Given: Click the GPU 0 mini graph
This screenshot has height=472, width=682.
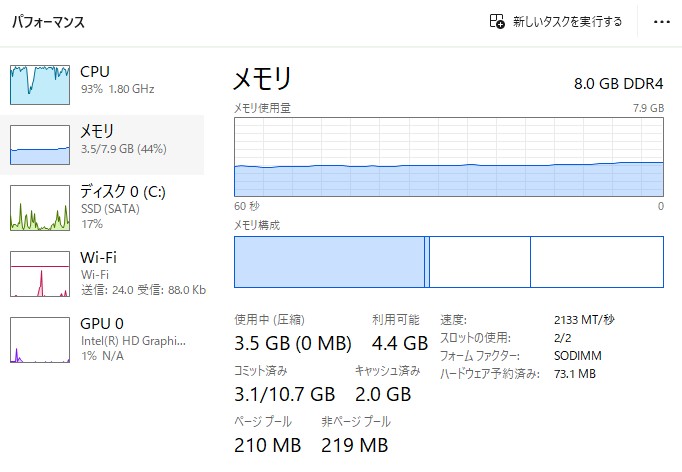Looking at the screenshot, I should click(x=40, y=340).
